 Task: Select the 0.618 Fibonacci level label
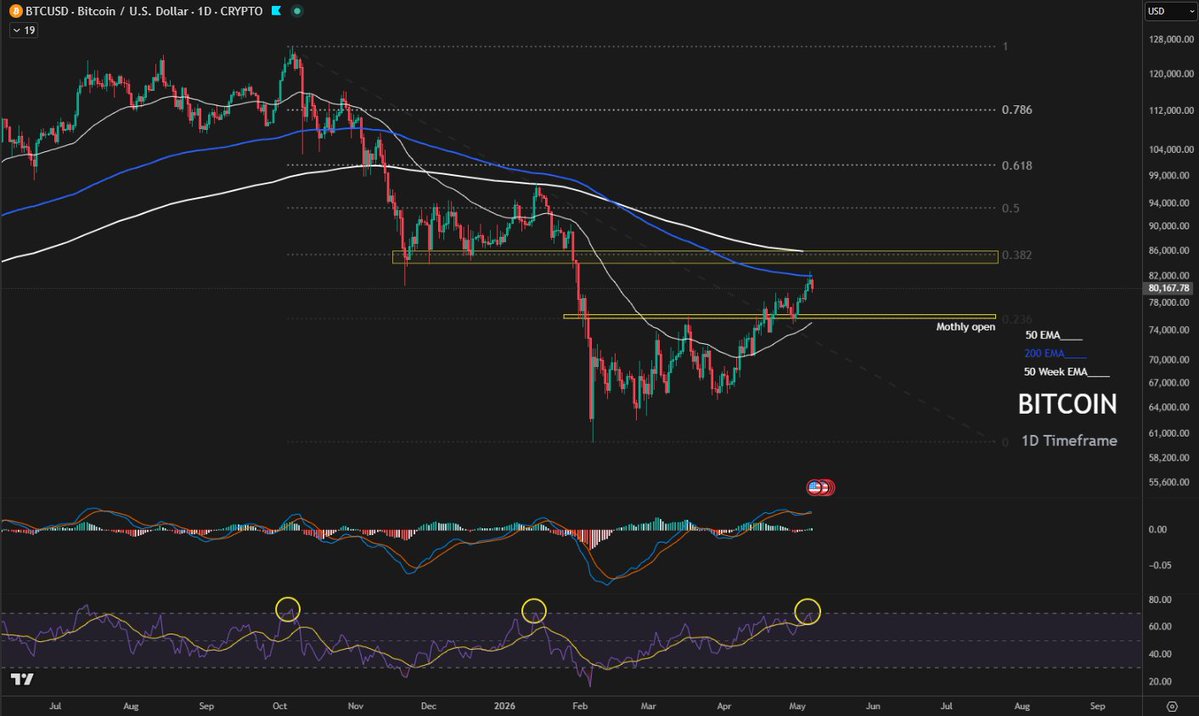(1017, 166)
